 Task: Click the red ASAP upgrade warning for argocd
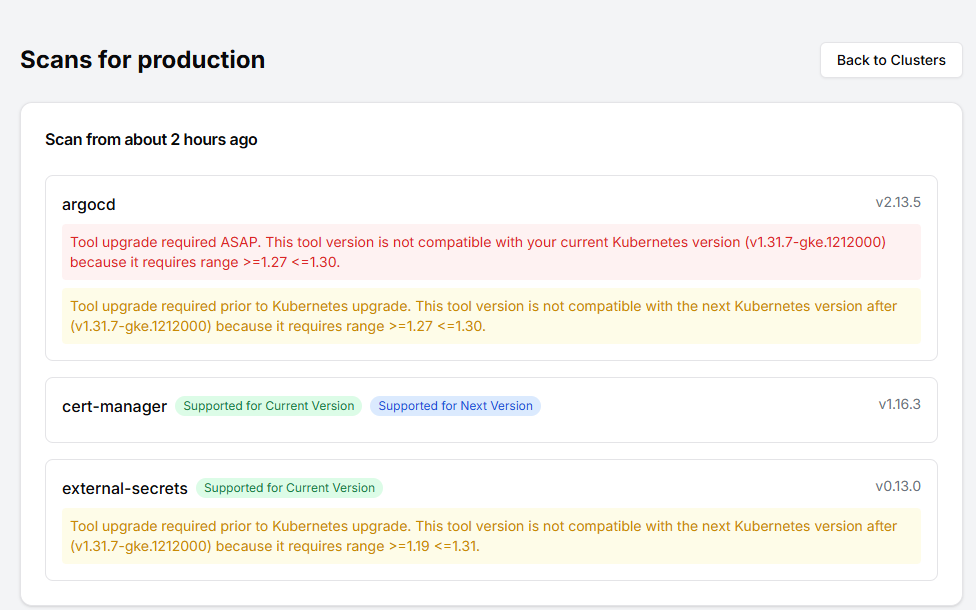(490, 252)
